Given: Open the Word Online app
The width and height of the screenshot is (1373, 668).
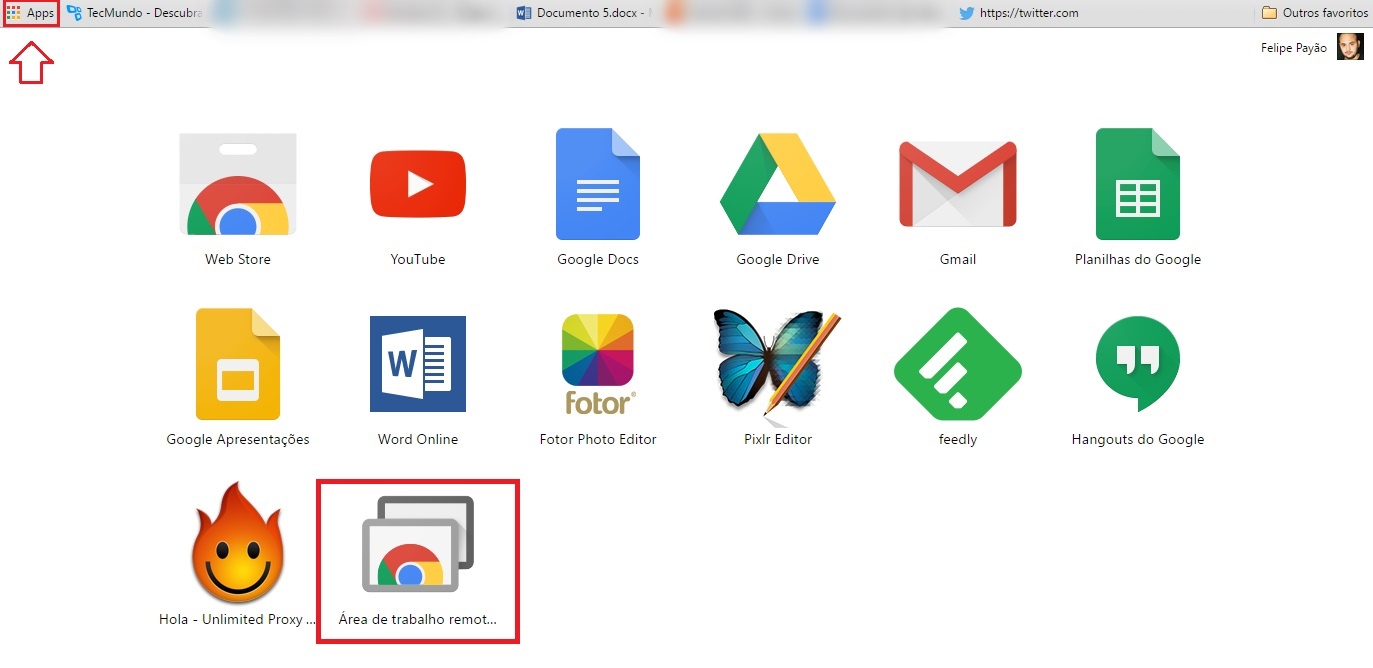Looking at the screenshot, I should [418, 364].
